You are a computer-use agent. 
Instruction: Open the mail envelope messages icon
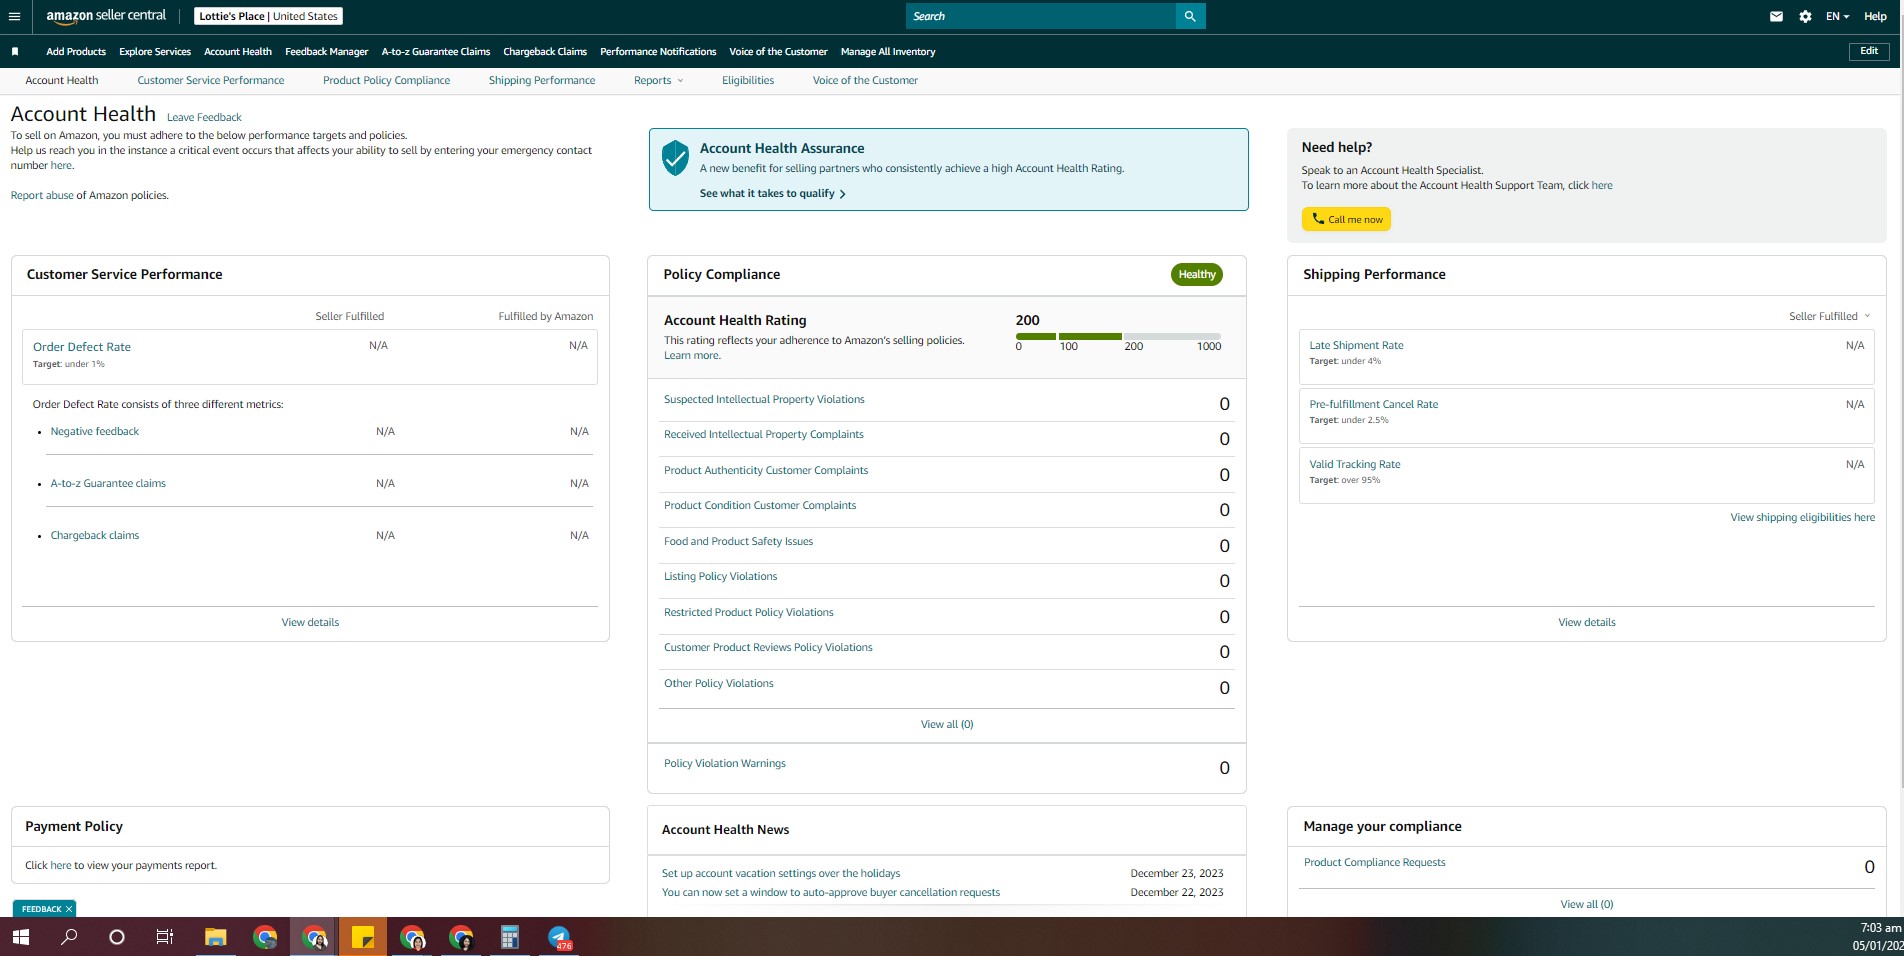[x=1776, y=16]
